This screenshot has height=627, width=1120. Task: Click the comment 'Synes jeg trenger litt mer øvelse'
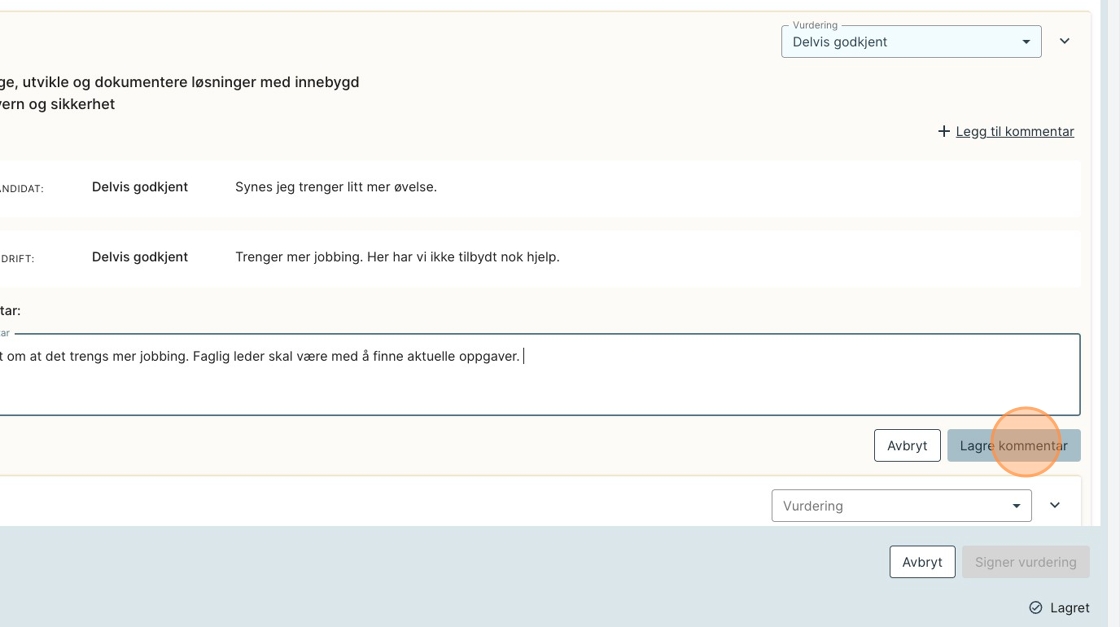click(x=336, y=187)
